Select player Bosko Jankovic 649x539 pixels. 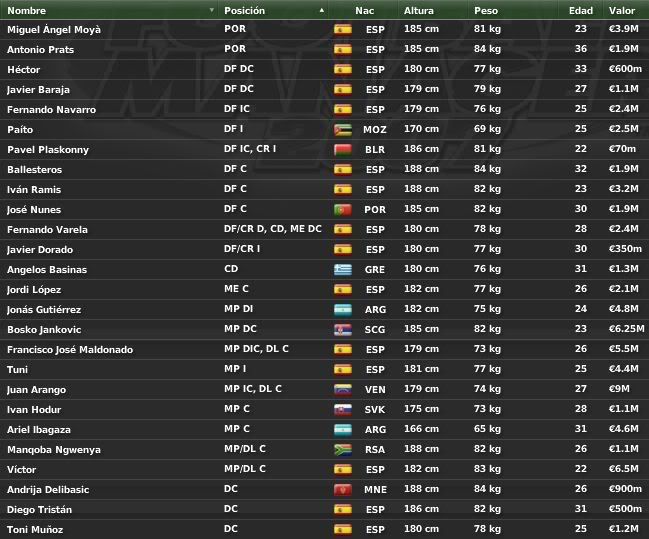(44, 330)
